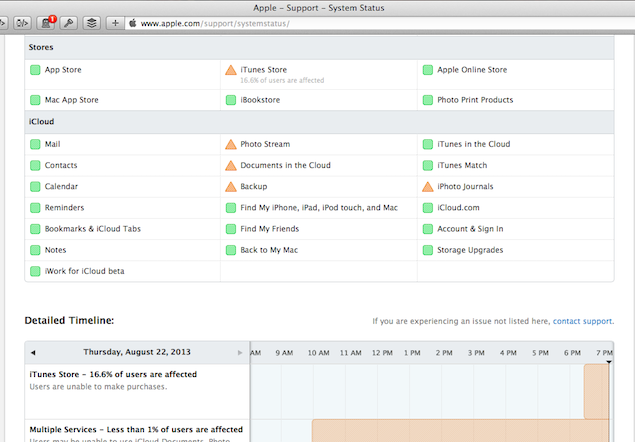Click the Storage Upgrades green icon
The image size is (635, 442).
428,250
